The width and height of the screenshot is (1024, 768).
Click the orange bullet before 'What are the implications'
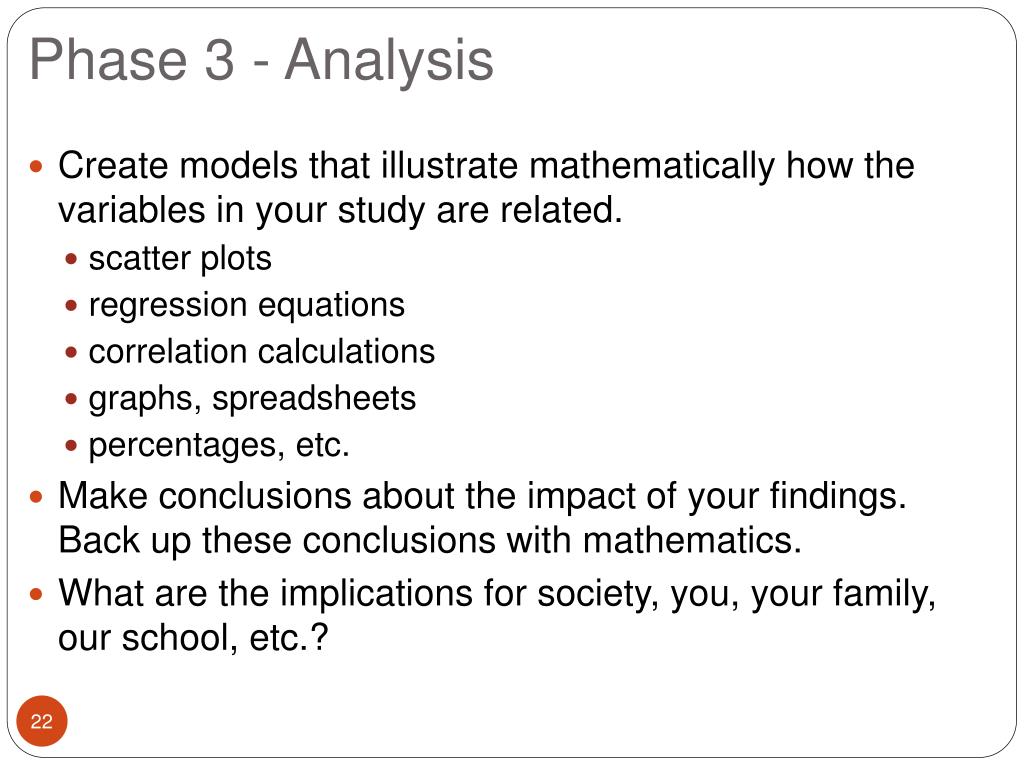click(37, 595)
